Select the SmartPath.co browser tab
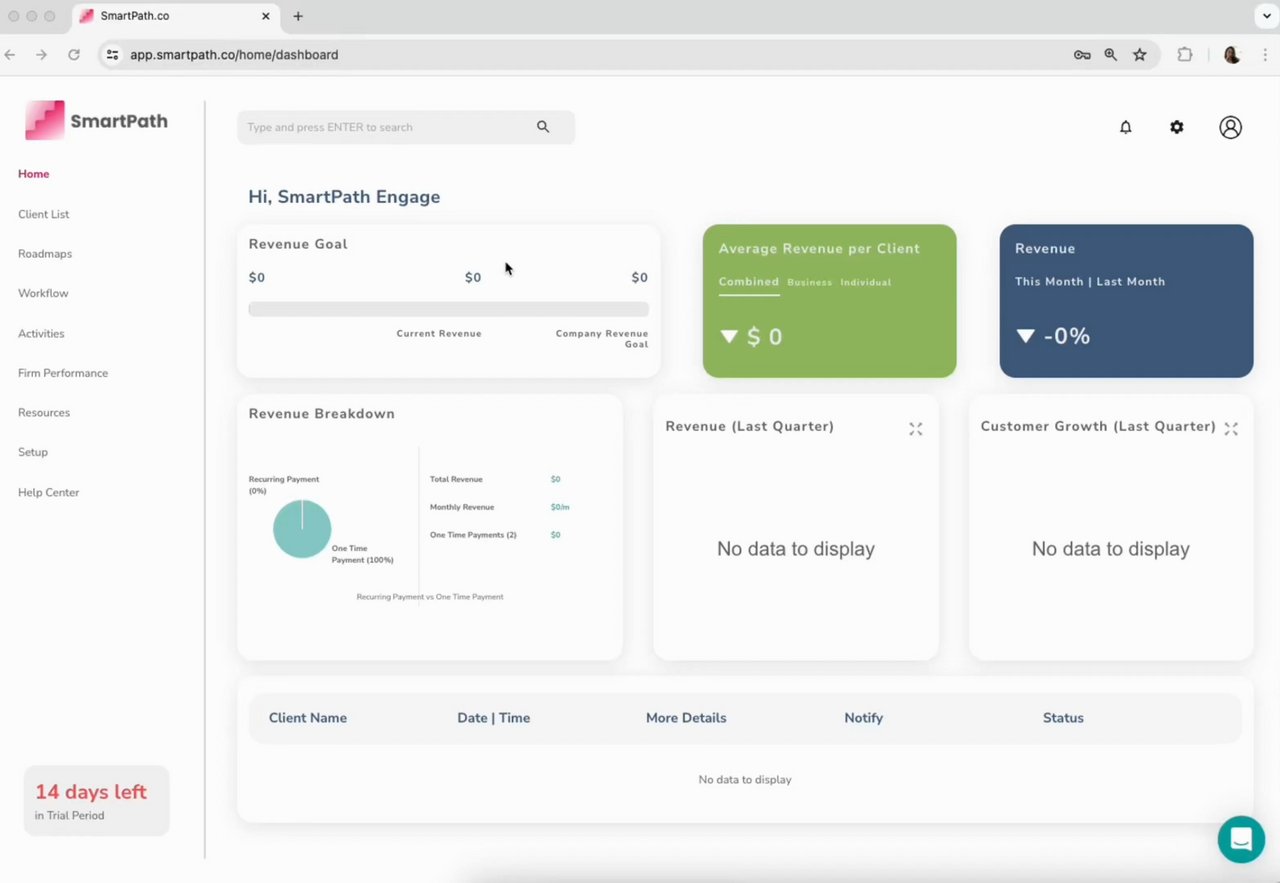The height and width of the screenshot is (883, 1280). [175, 16]
